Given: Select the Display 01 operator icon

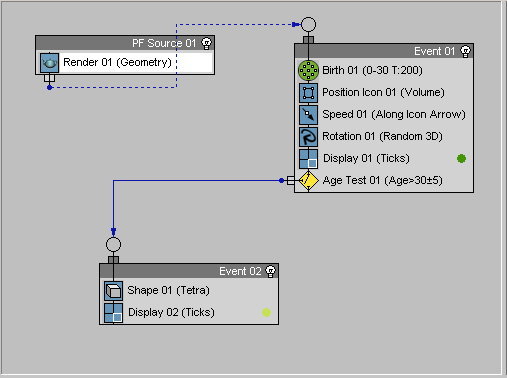Looking at the screenshot, I should [308, 159].
